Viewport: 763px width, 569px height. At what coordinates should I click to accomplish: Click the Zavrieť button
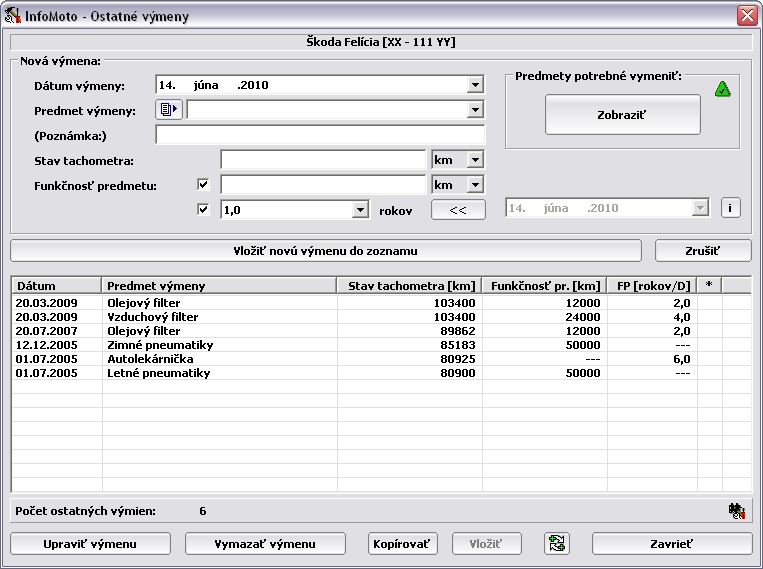click(672, 544)
